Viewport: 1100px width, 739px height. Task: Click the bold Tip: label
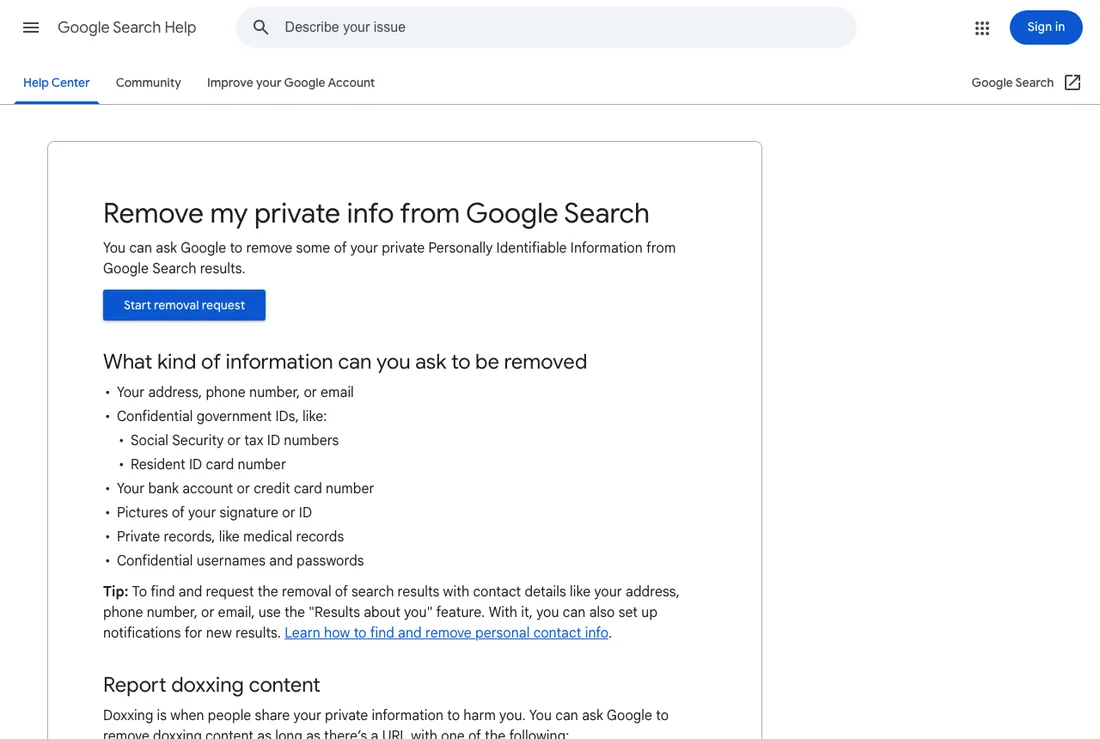116,592
